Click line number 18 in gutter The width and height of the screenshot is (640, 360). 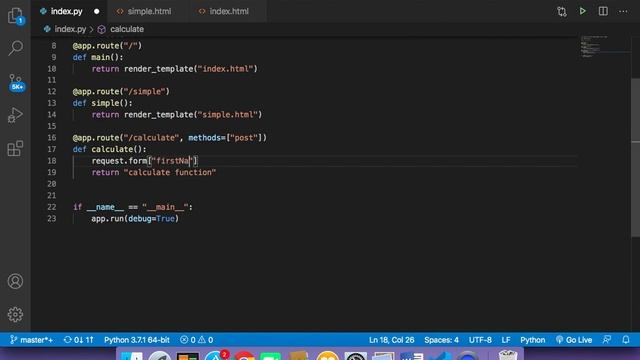point(52,161)
